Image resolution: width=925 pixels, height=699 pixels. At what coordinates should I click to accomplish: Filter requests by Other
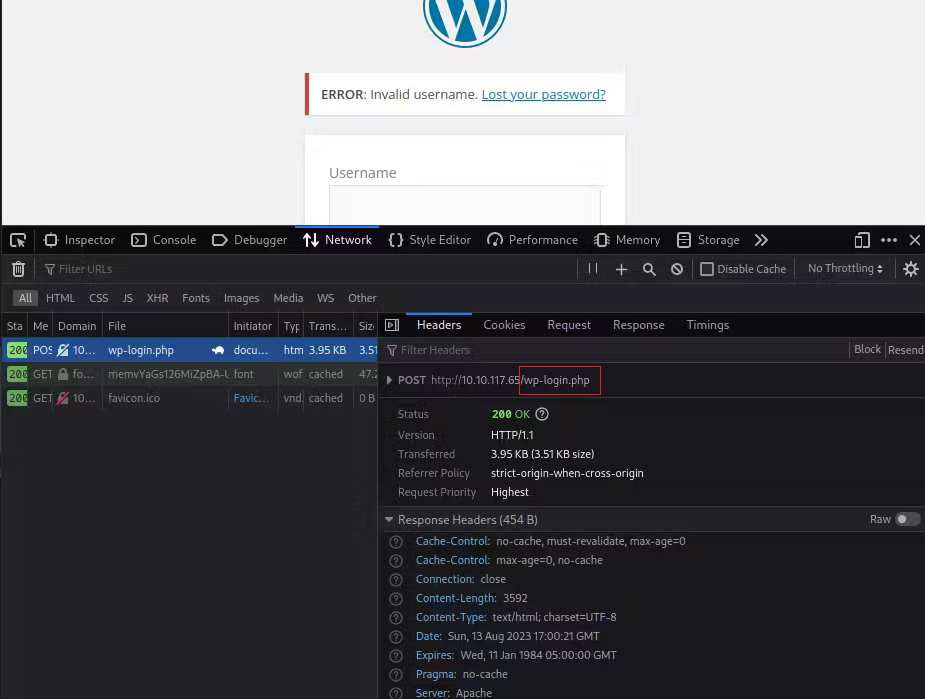[362, 298]
